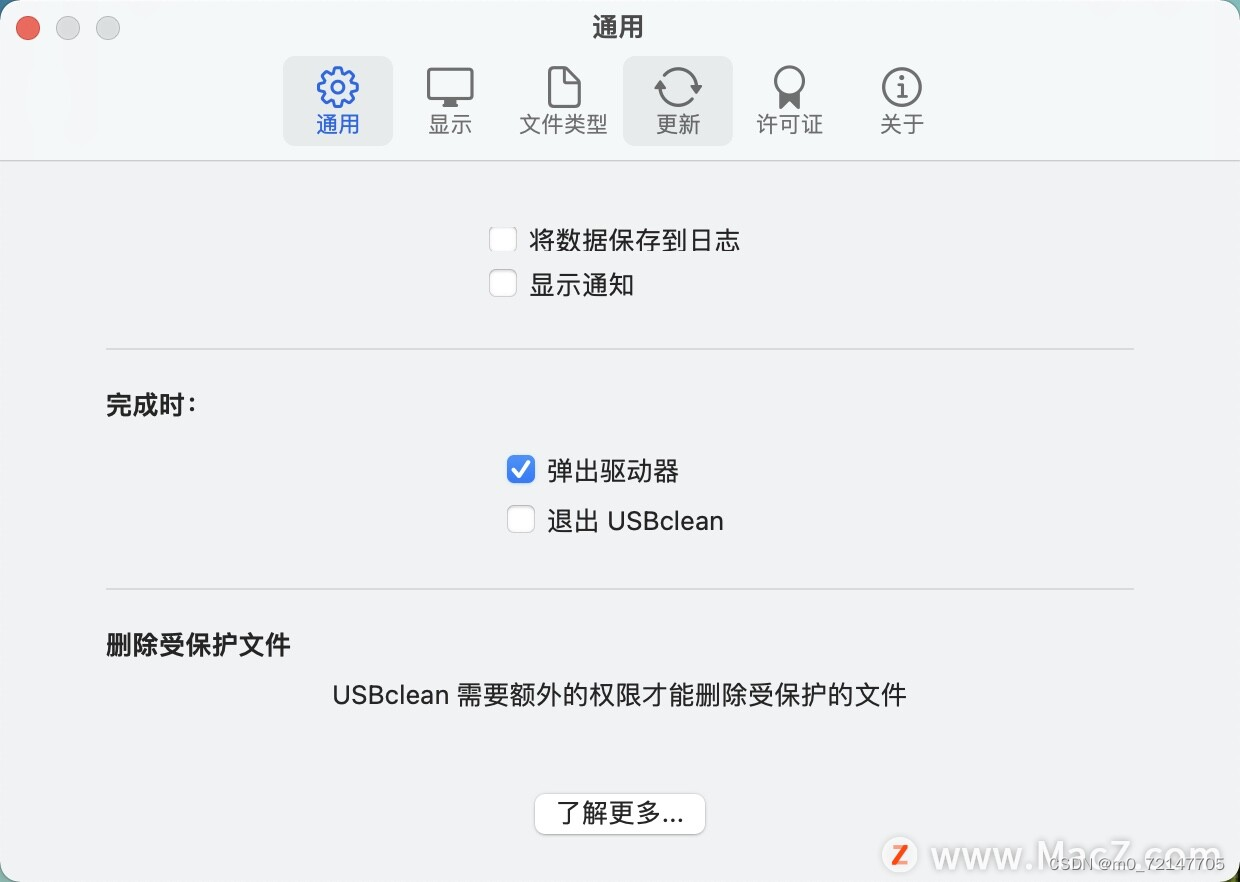Image resolution: width=1240 pixels, height=882 pixels.
Task: Switch to the 文件类型 tab label
Action: click(564, 125)
